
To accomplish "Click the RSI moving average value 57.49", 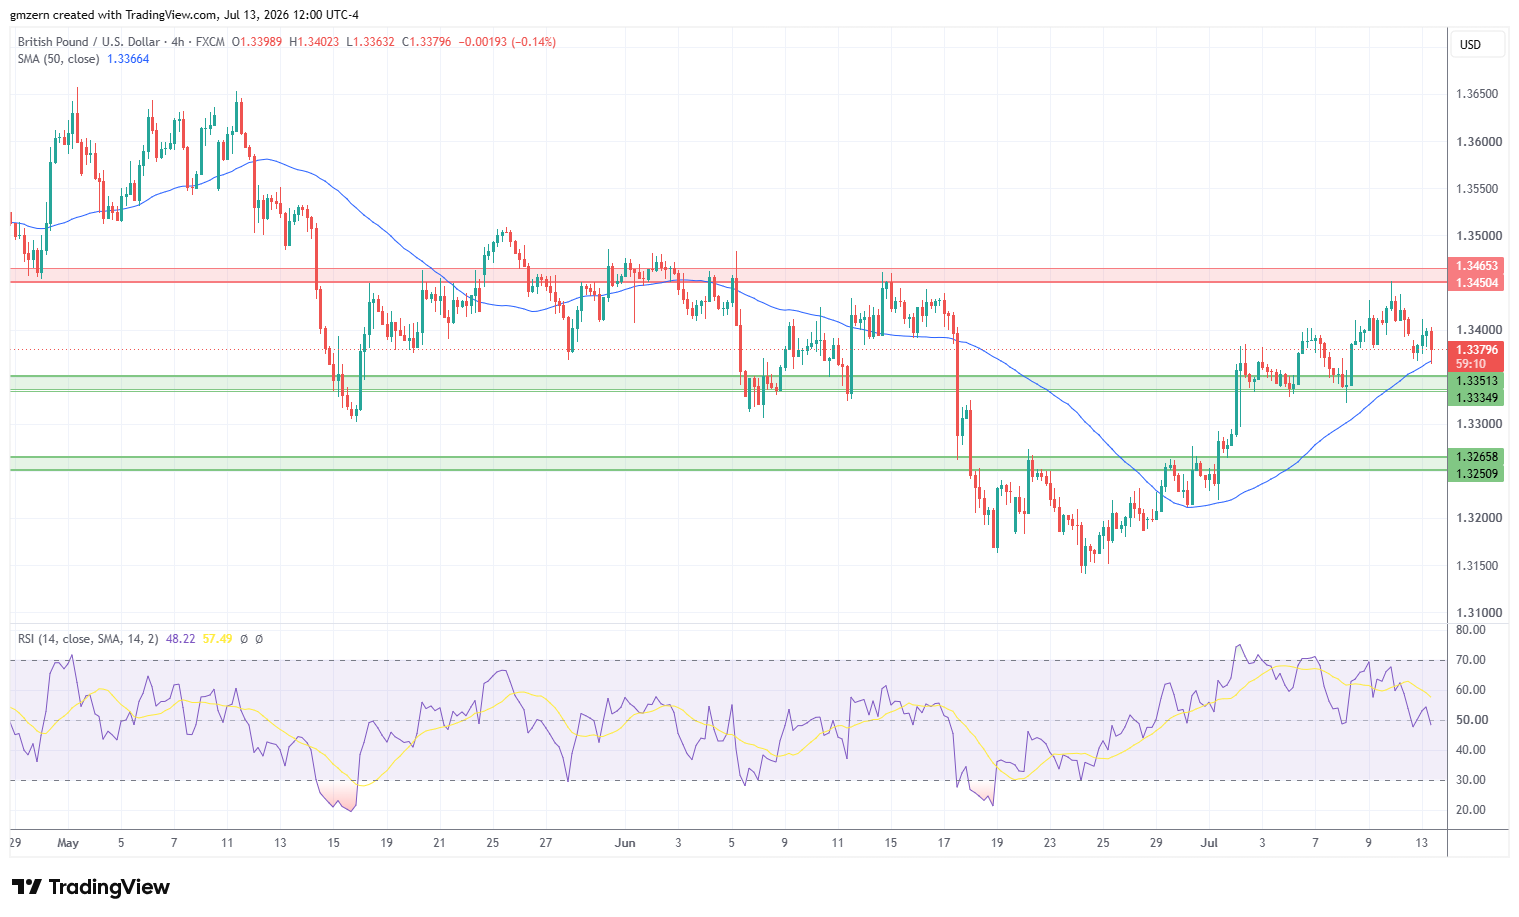I will 217,638.
